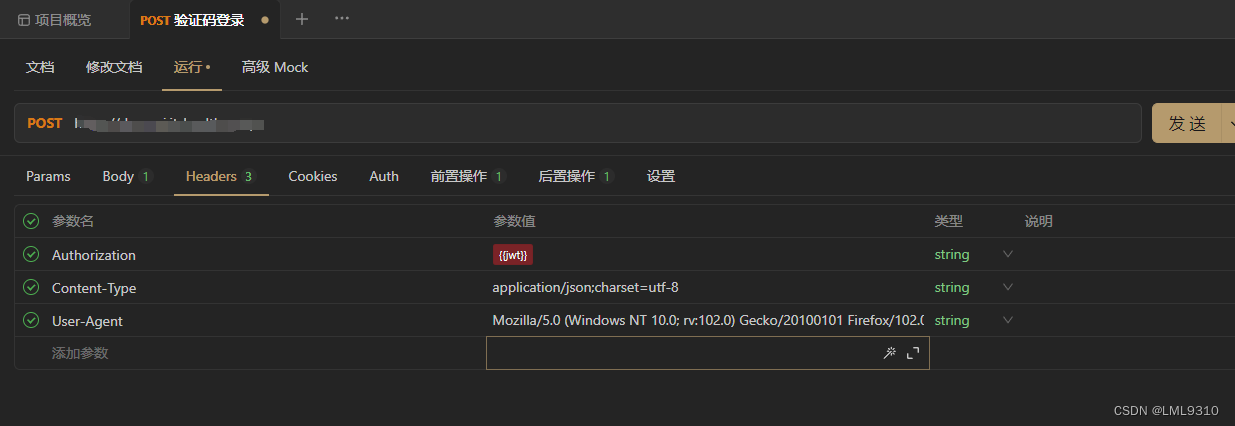Open type dropdown for User-Agent row
Image resolution: width=1235 pixels, height=426 pixels.
coord(1008,320)
